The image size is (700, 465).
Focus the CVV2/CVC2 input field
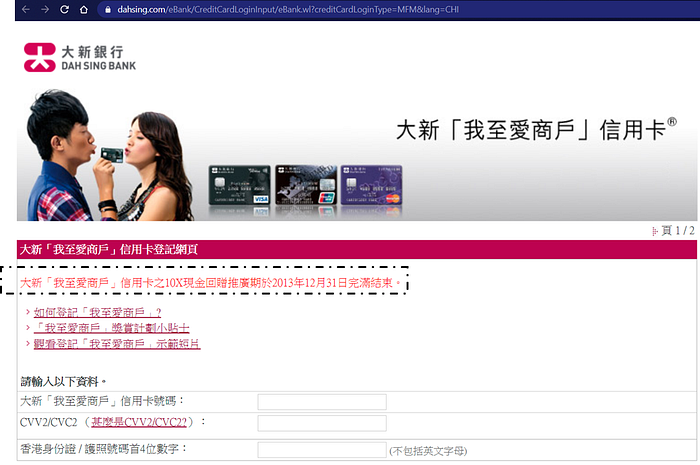coord(322,423)
